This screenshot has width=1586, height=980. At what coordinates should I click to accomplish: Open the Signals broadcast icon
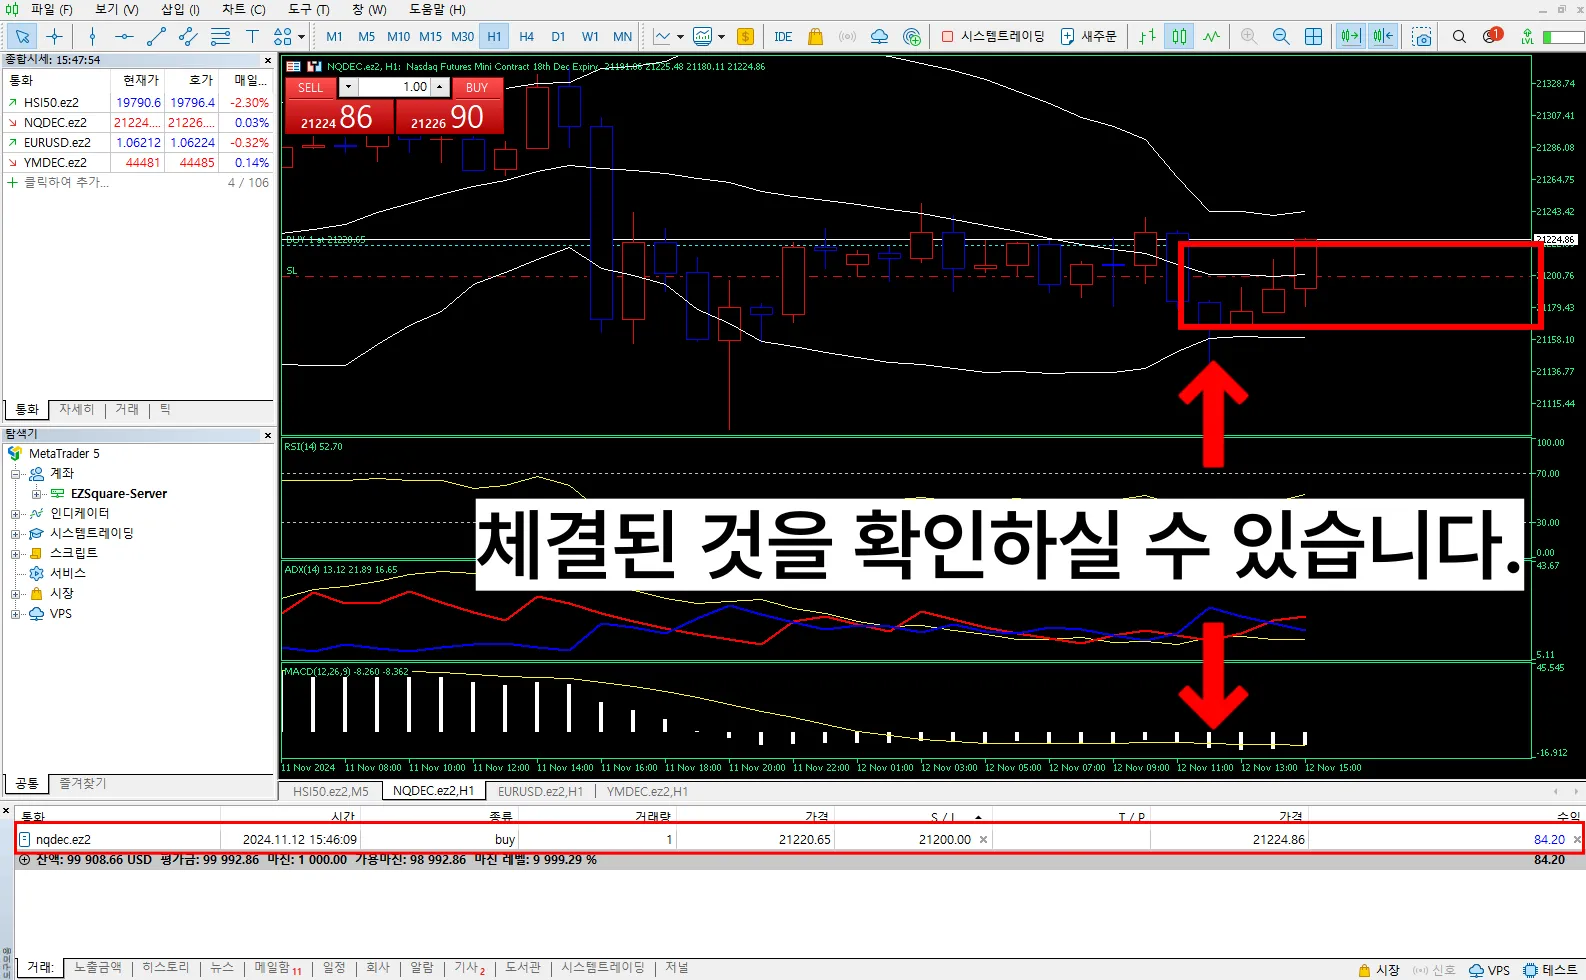(x=847, y=36)
